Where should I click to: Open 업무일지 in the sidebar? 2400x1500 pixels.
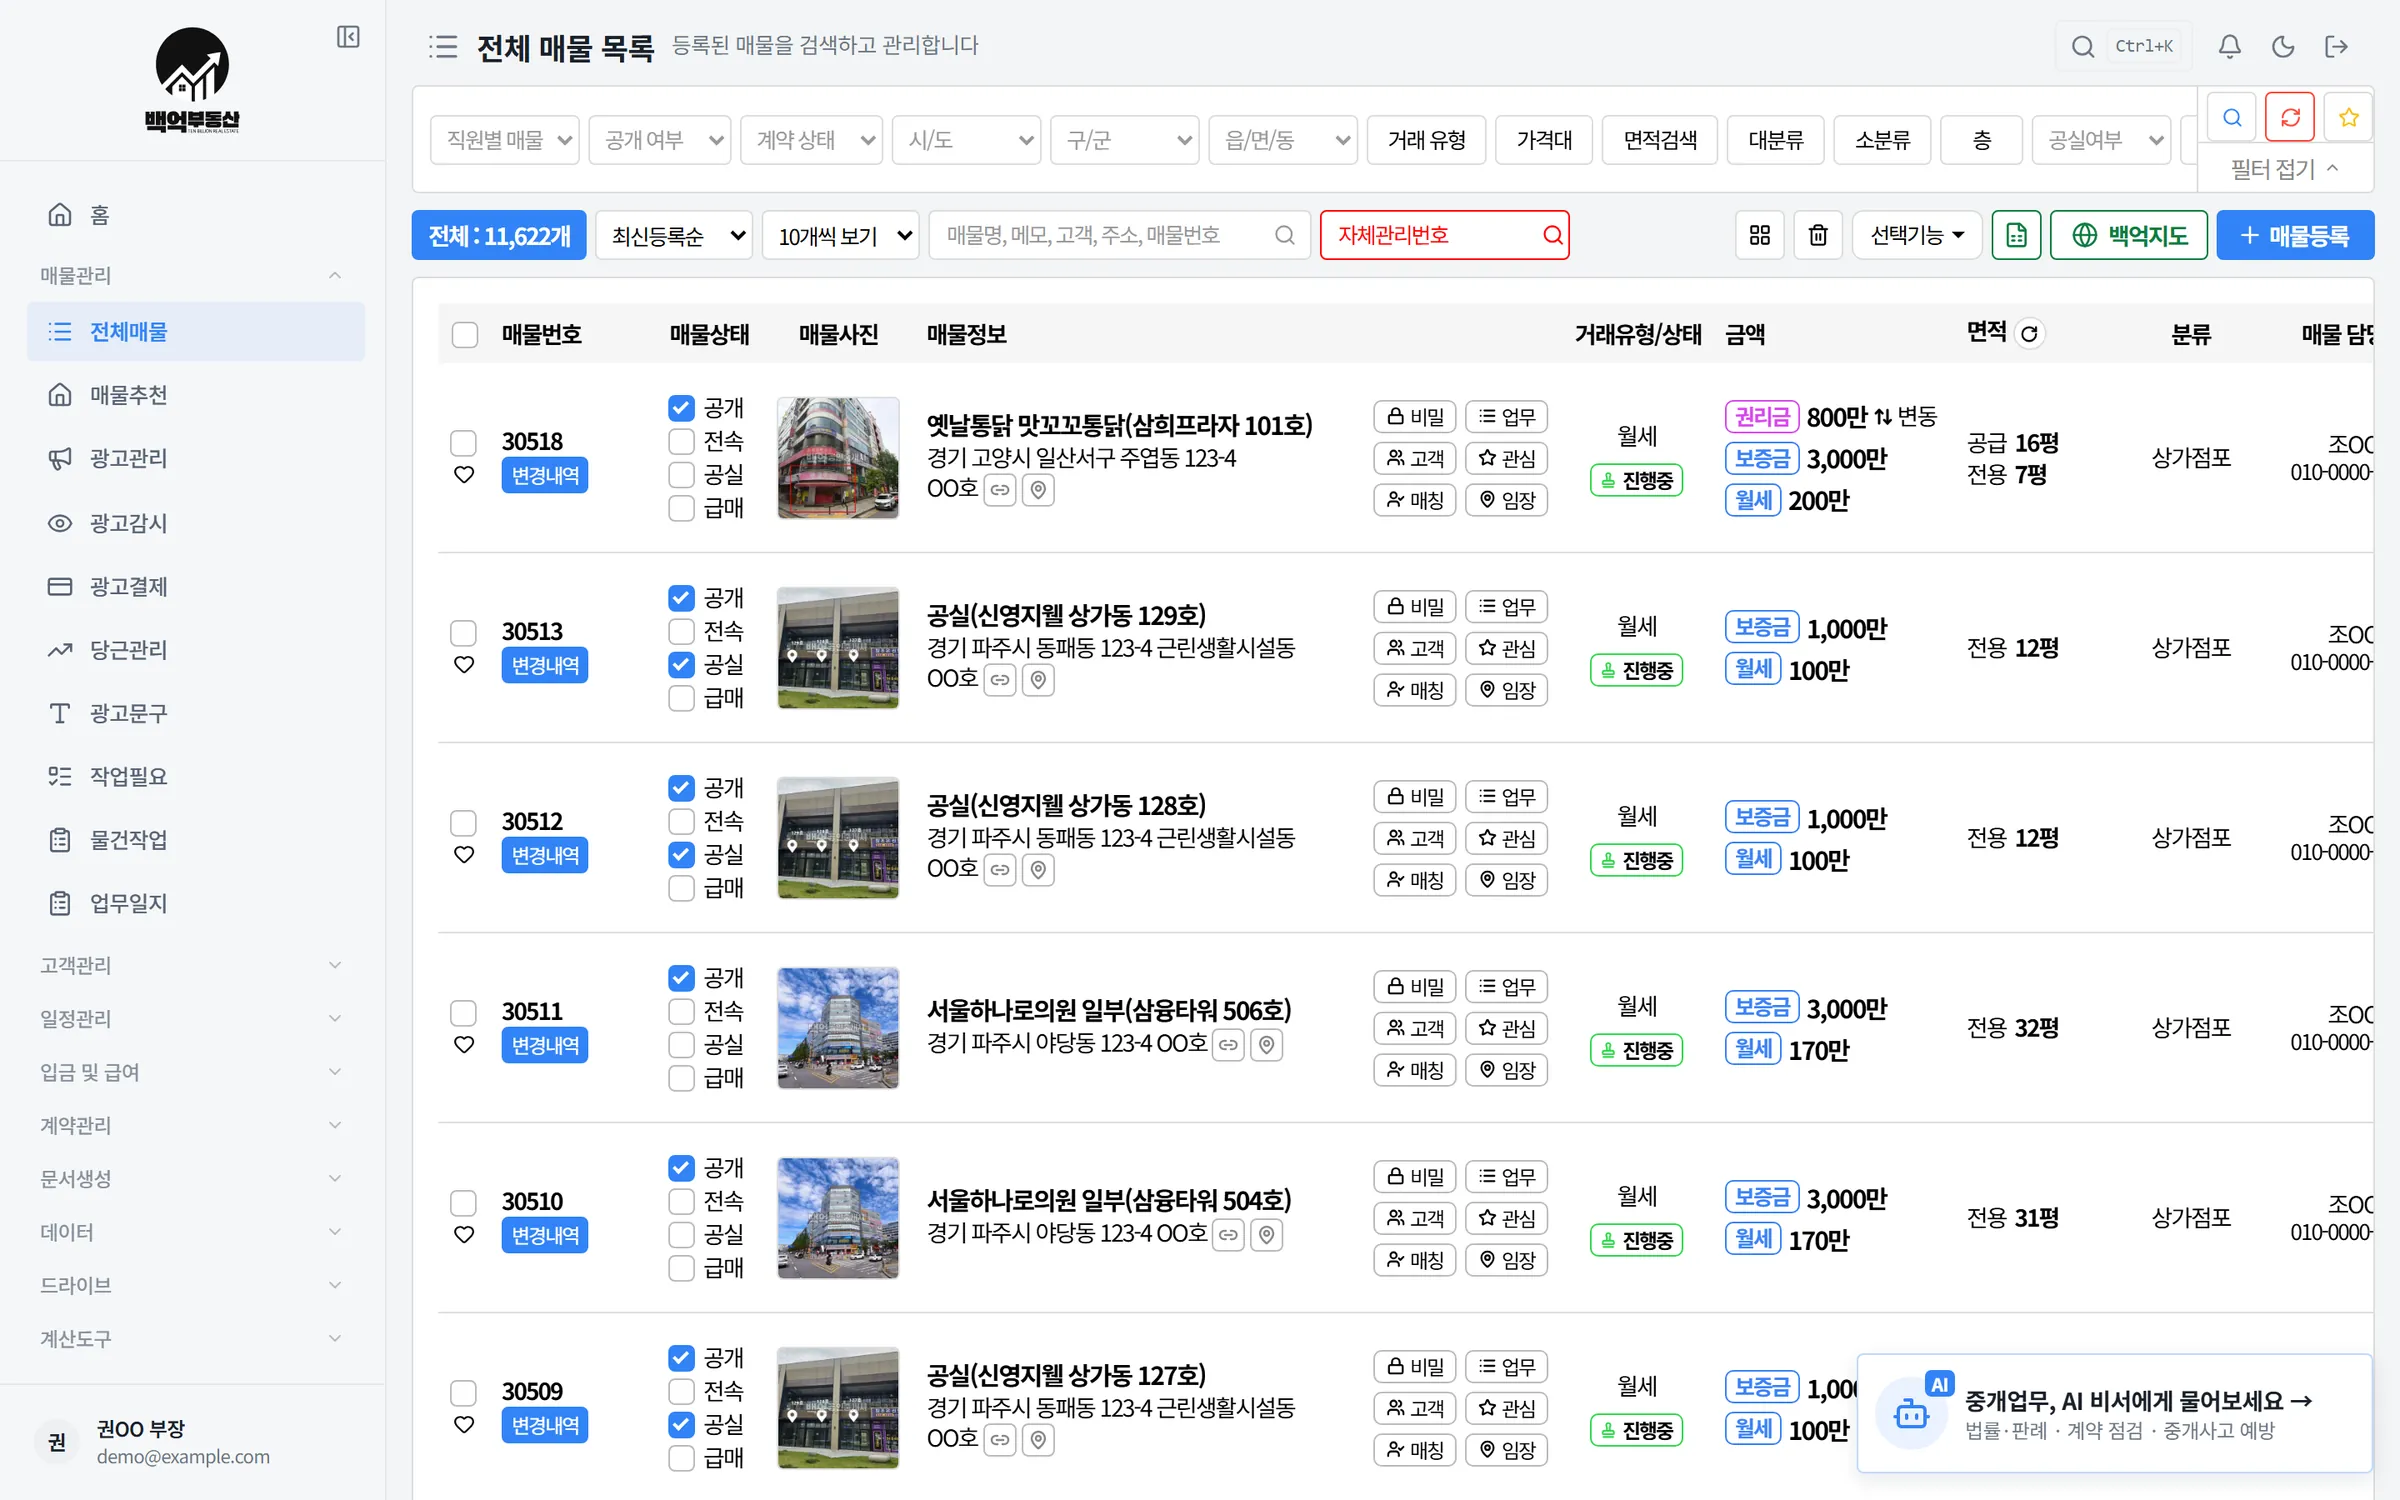click(196, 903)
